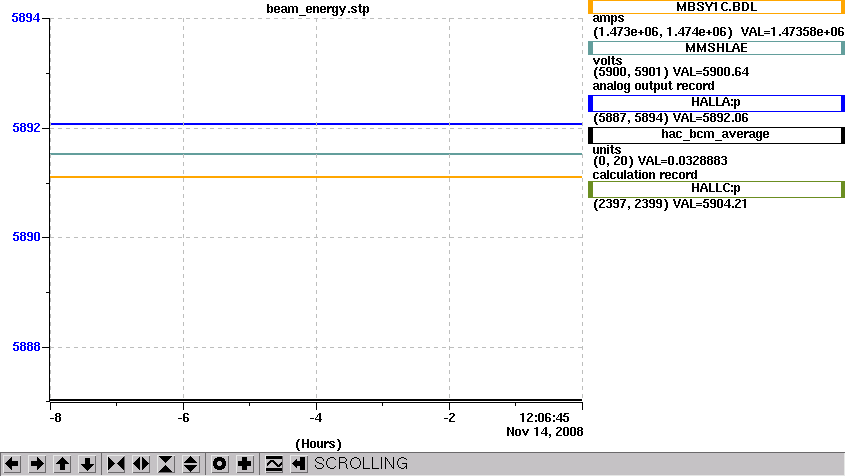
Task: Select the MBSY1C.BDL curve legend entry
Action: coord(716,7)
